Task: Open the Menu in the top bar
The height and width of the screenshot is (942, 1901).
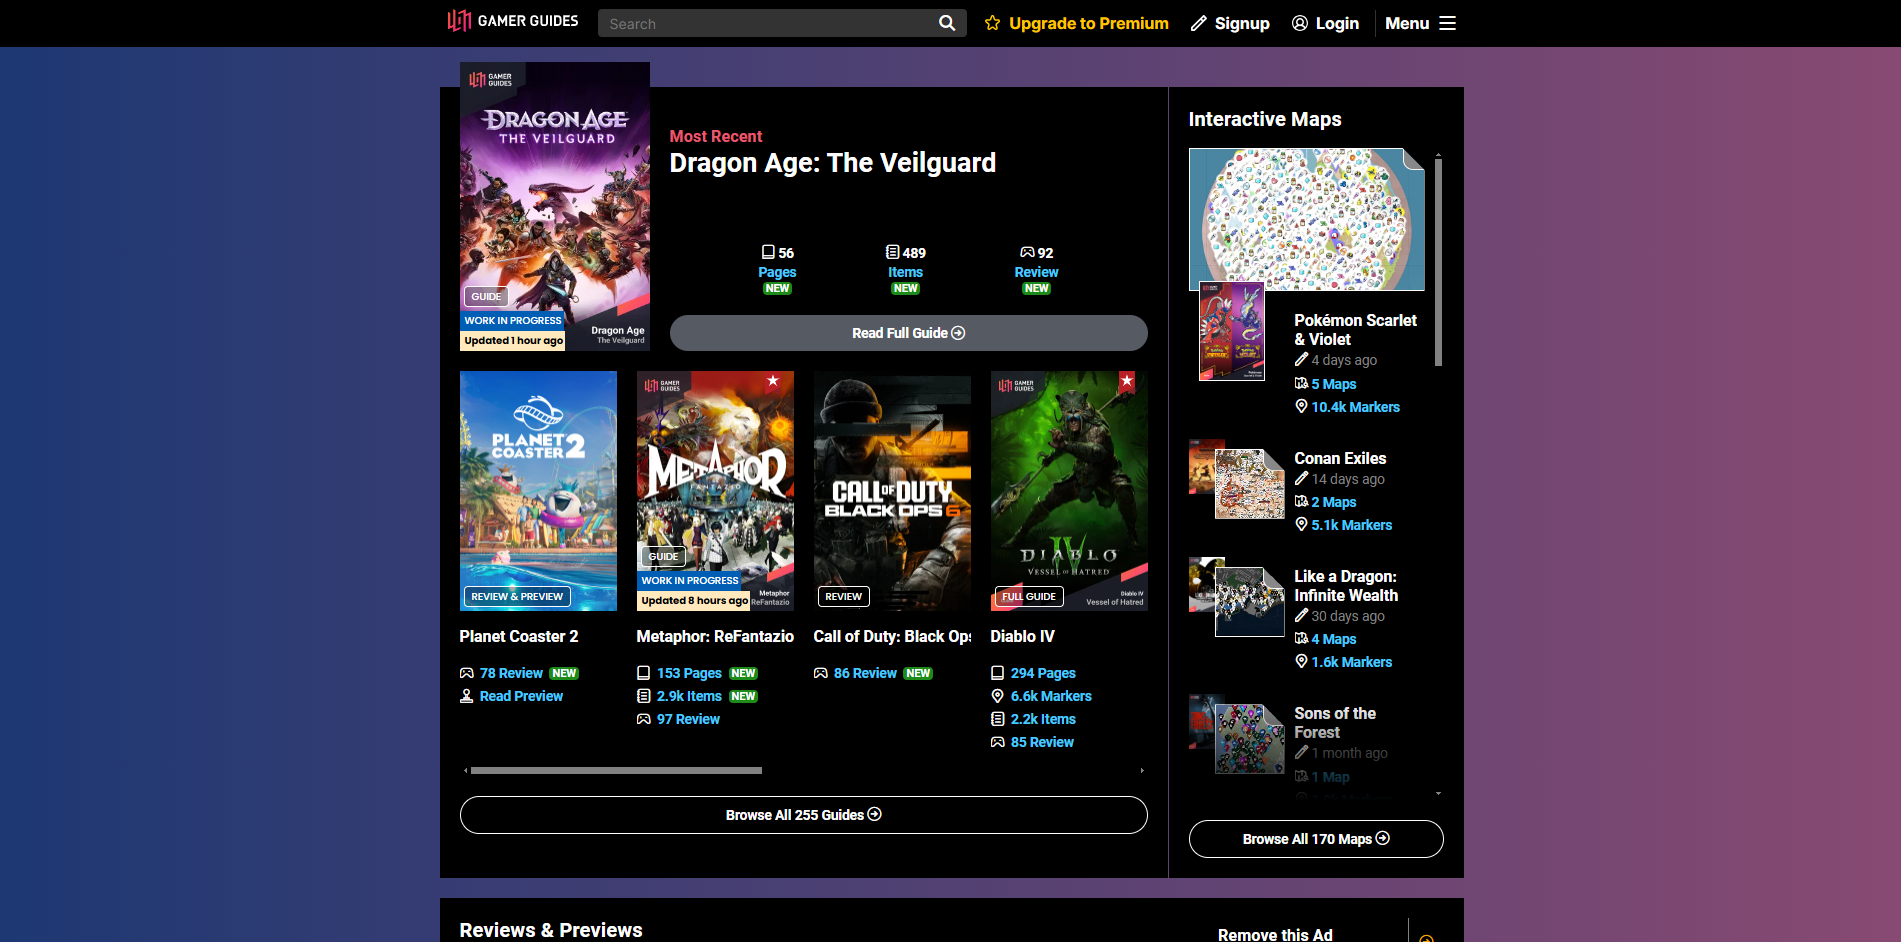Action: pyautogui.click(x=1420, y=23)
